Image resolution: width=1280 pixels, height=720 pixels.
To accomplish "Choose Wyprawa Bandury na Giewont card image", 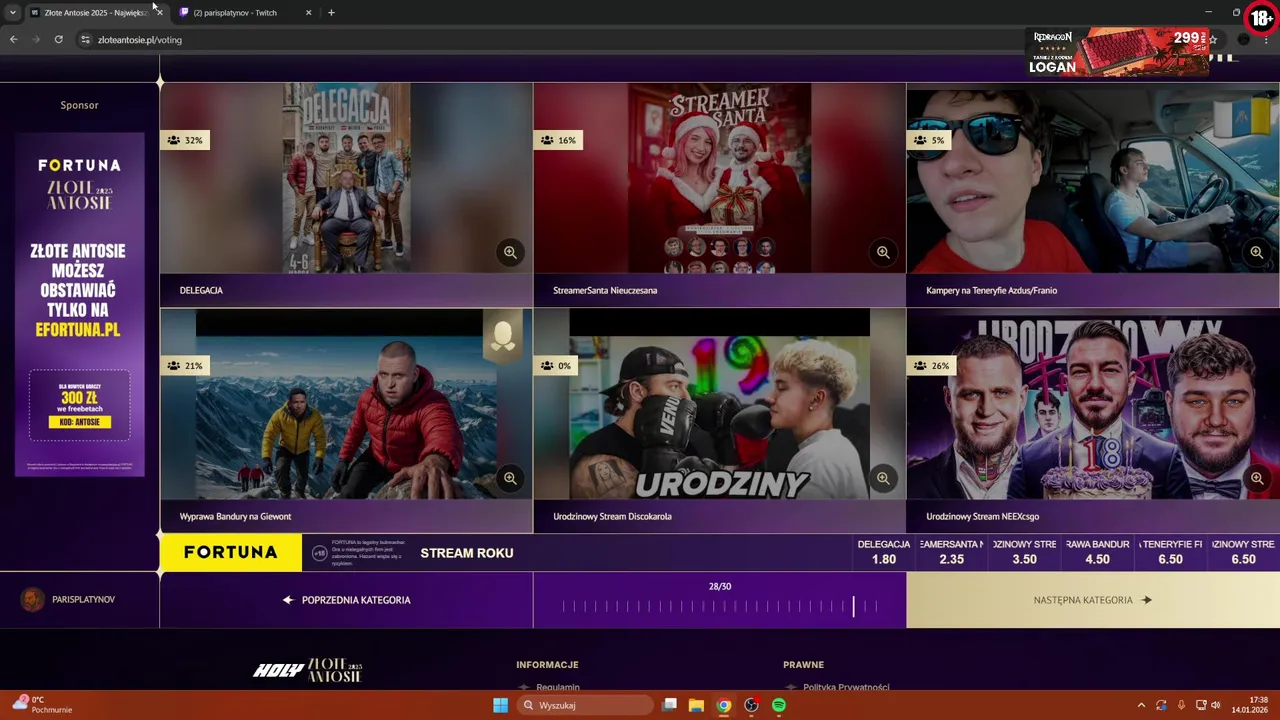I will point(346,404).
